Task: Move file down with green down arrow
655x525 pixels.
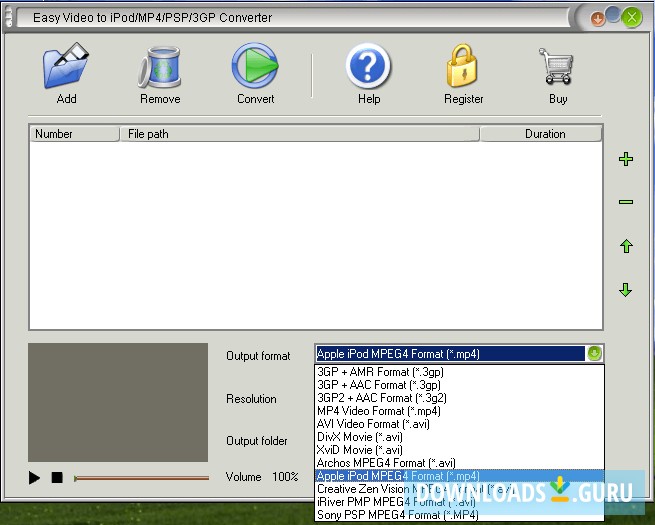Action: tap(625, 289)
